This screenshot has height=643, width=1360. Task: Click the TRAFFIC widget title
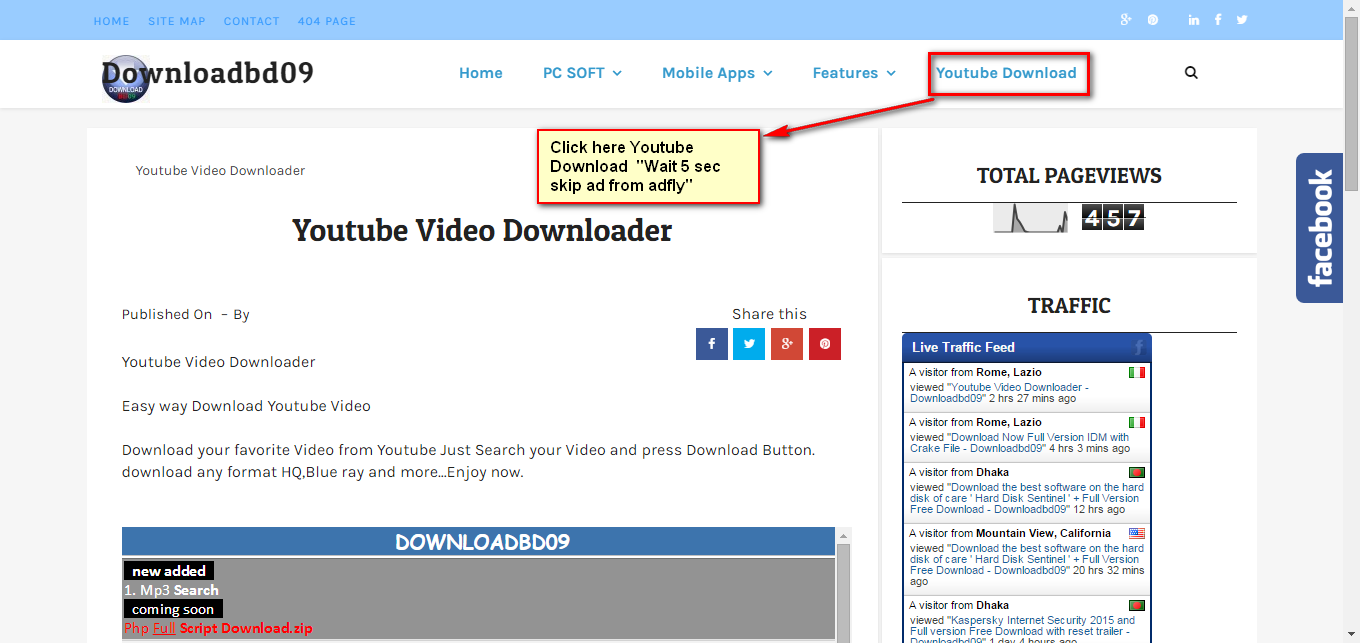pos(1069,306)
